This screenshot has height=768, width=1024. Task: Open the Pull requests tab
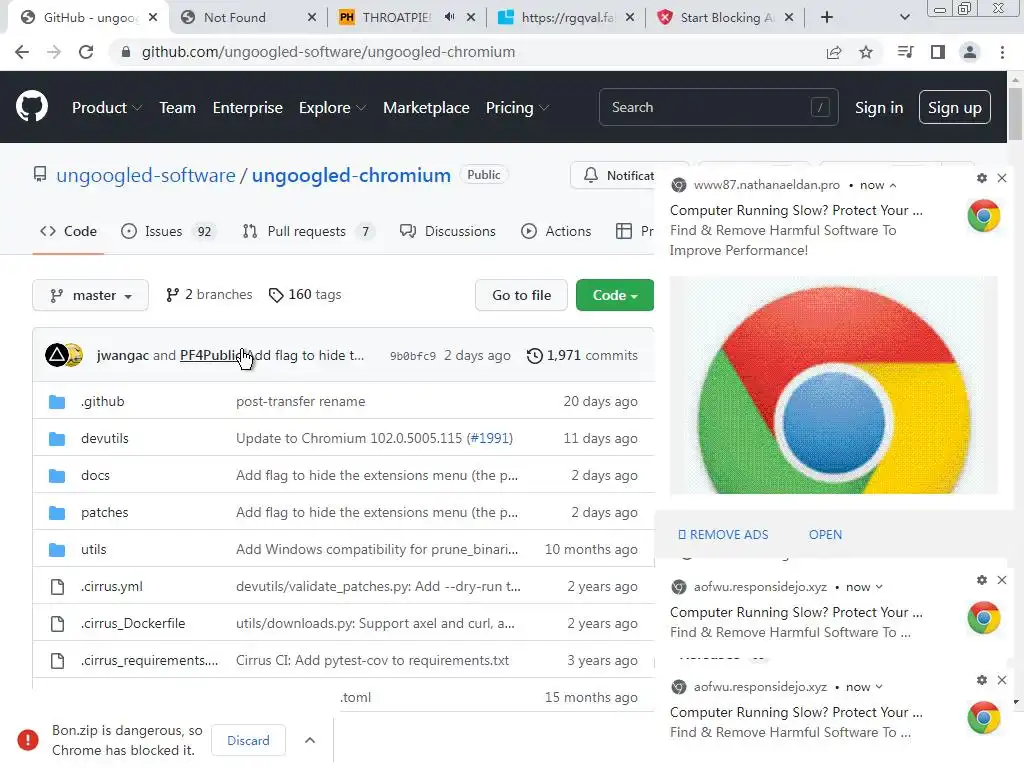[x=308, y=231]
